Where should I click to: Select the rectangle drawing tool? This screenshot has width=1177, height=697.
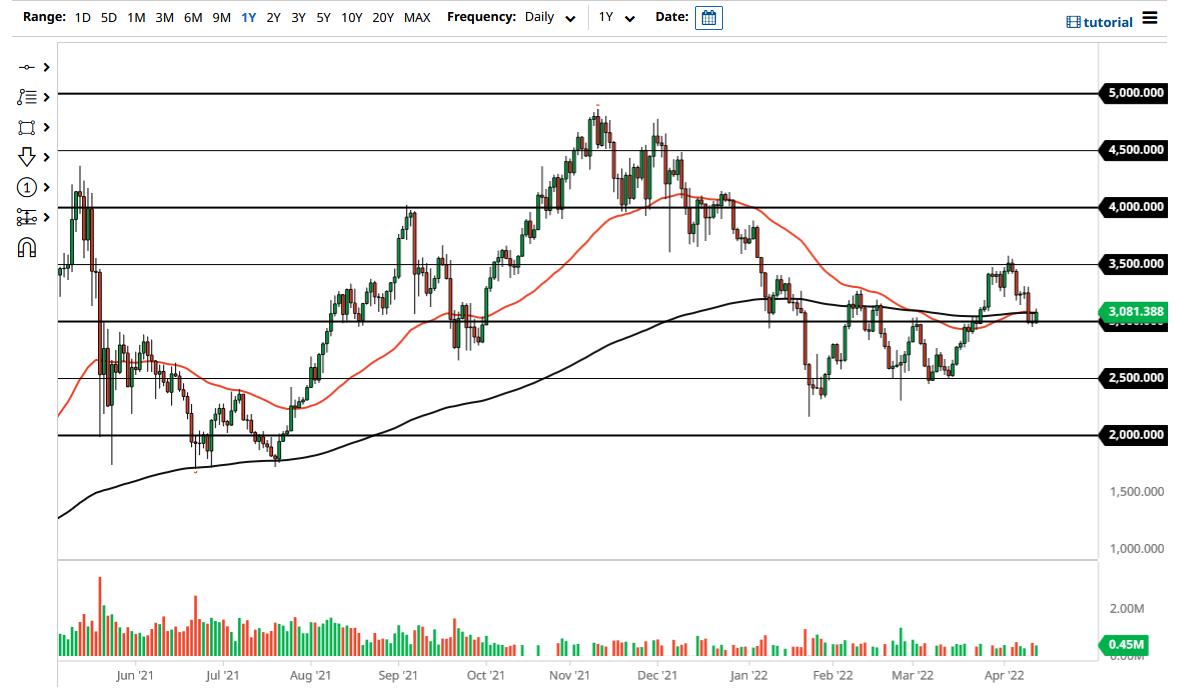pyautogui.click(x=27, y=127)
